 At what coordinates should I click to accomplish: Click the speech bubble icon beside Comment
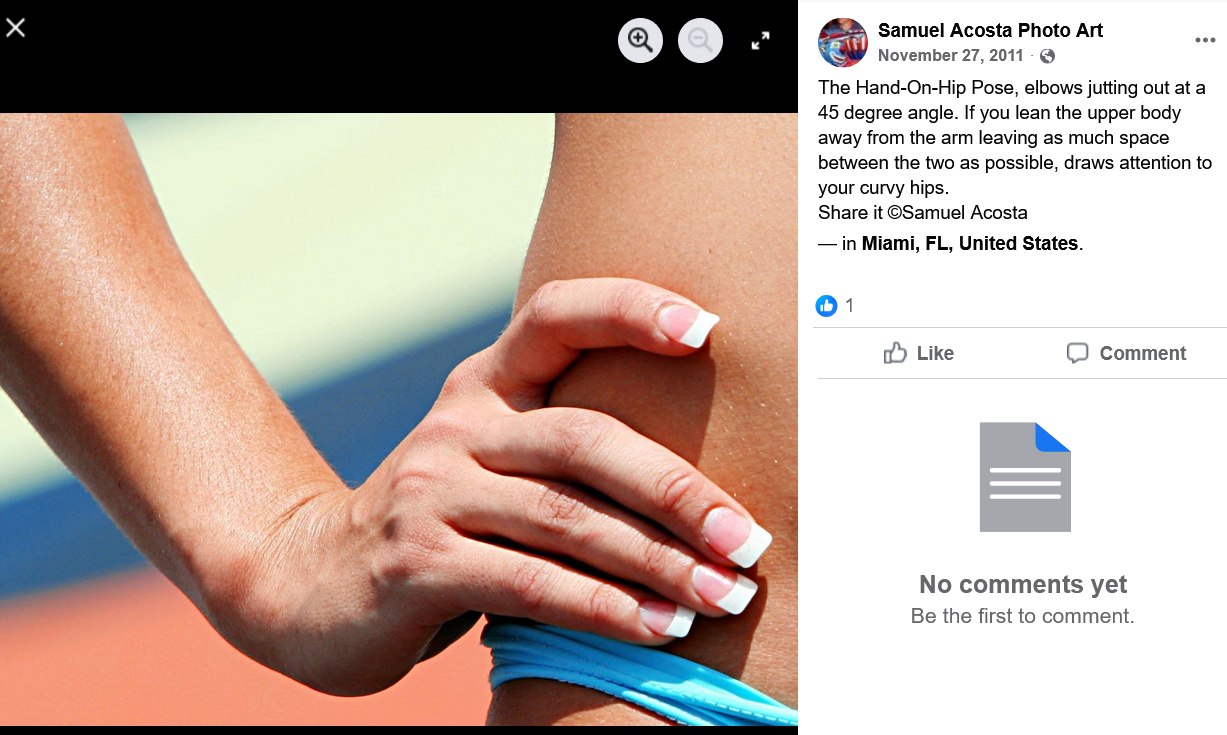1077,353
